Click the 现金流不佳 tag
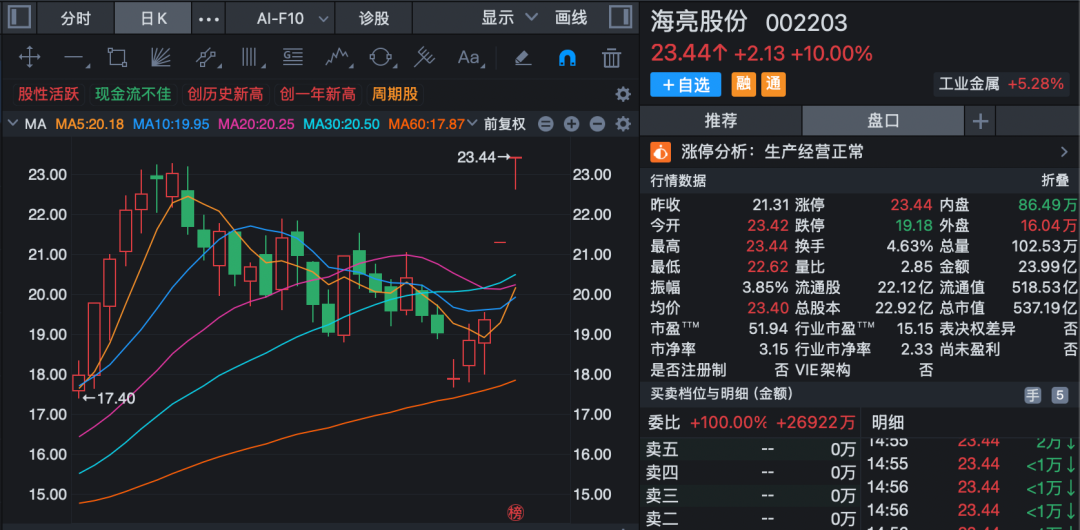Image resolution: width=1080 pixels, height=530 pixels. pos(132,94)
